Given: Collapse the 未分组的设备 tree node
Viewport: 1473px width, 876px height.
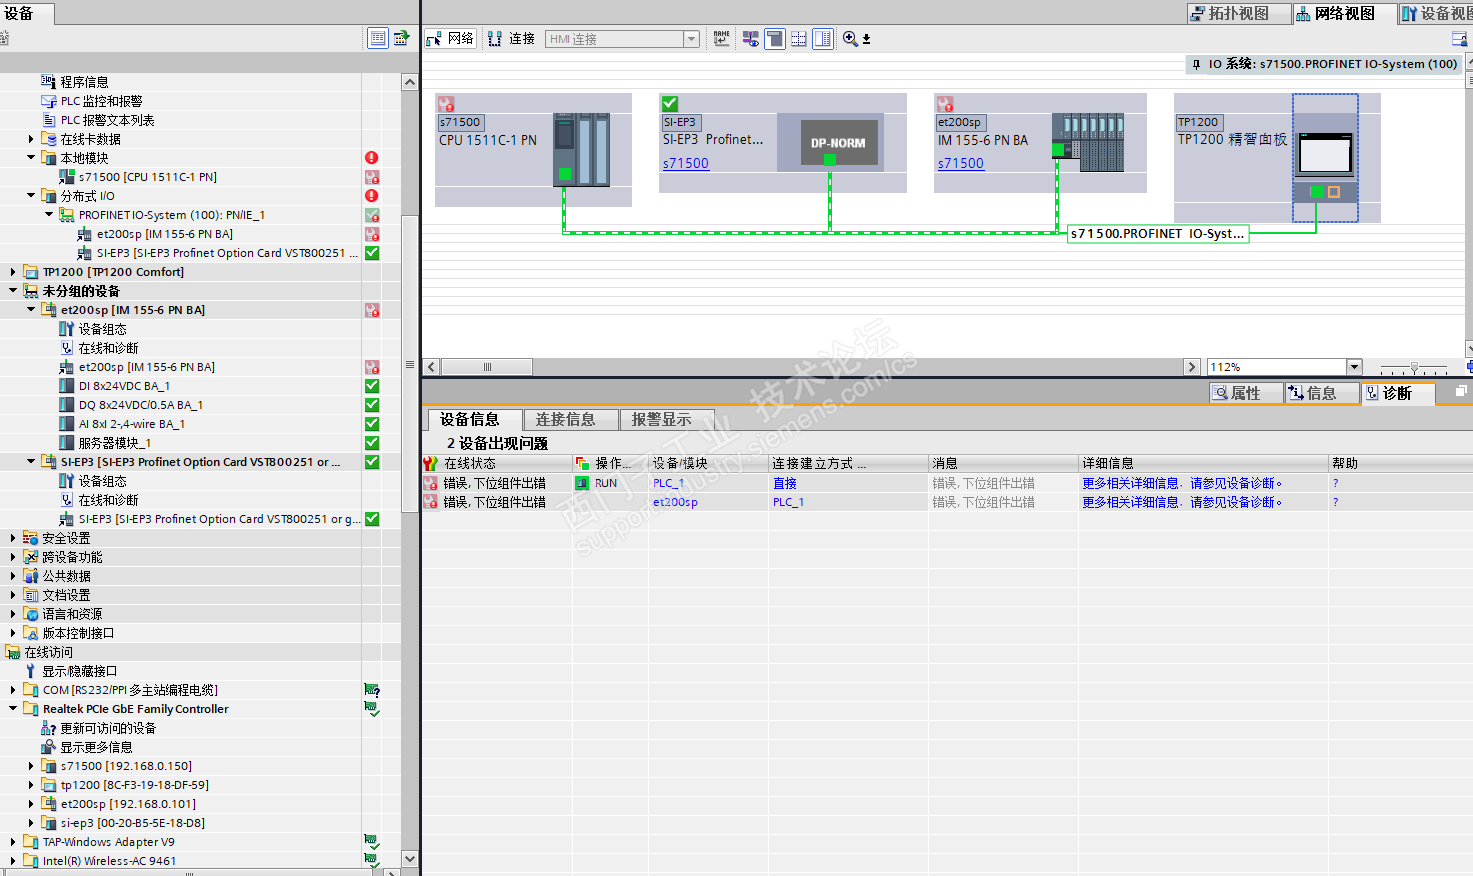Looking at the screenshot, I should 13,291.
